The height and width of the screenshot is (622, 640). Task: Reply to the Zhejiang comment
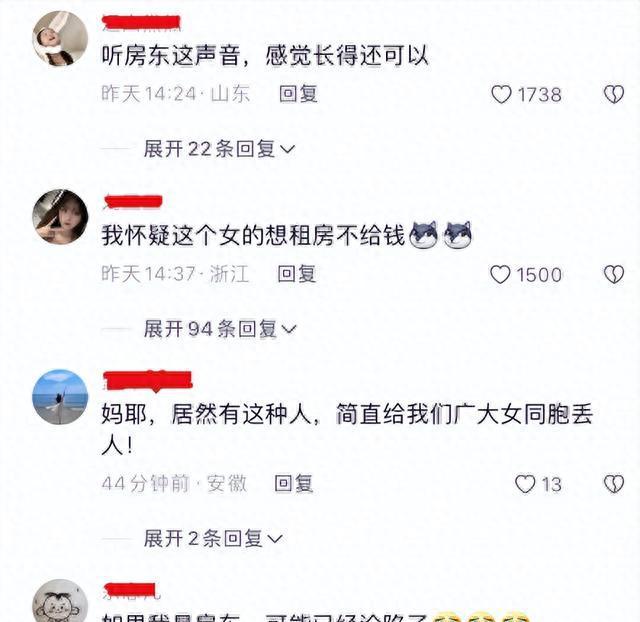pyautogui.click(x=297, y=274)
